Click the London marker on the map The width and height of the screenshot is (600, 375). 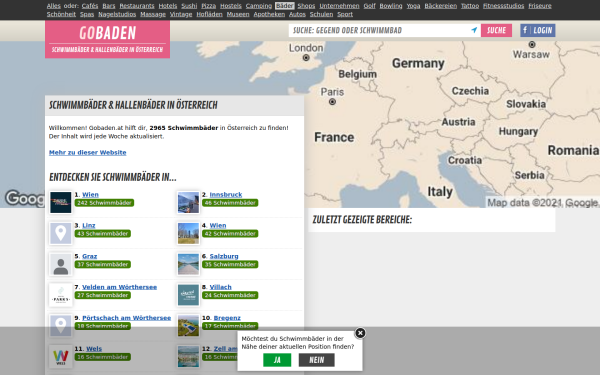[306, 58]
